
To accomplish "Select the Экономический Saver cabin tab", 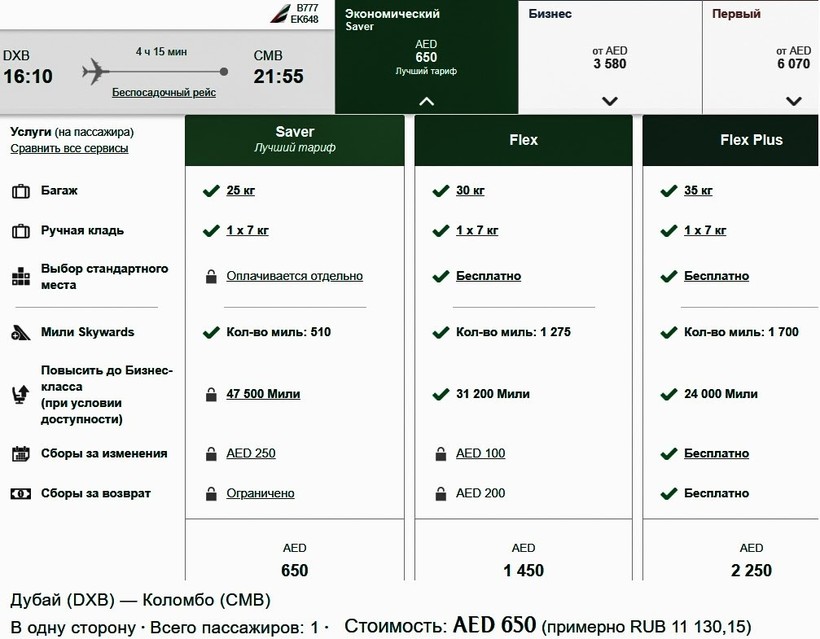I will [x=426, y=56].
